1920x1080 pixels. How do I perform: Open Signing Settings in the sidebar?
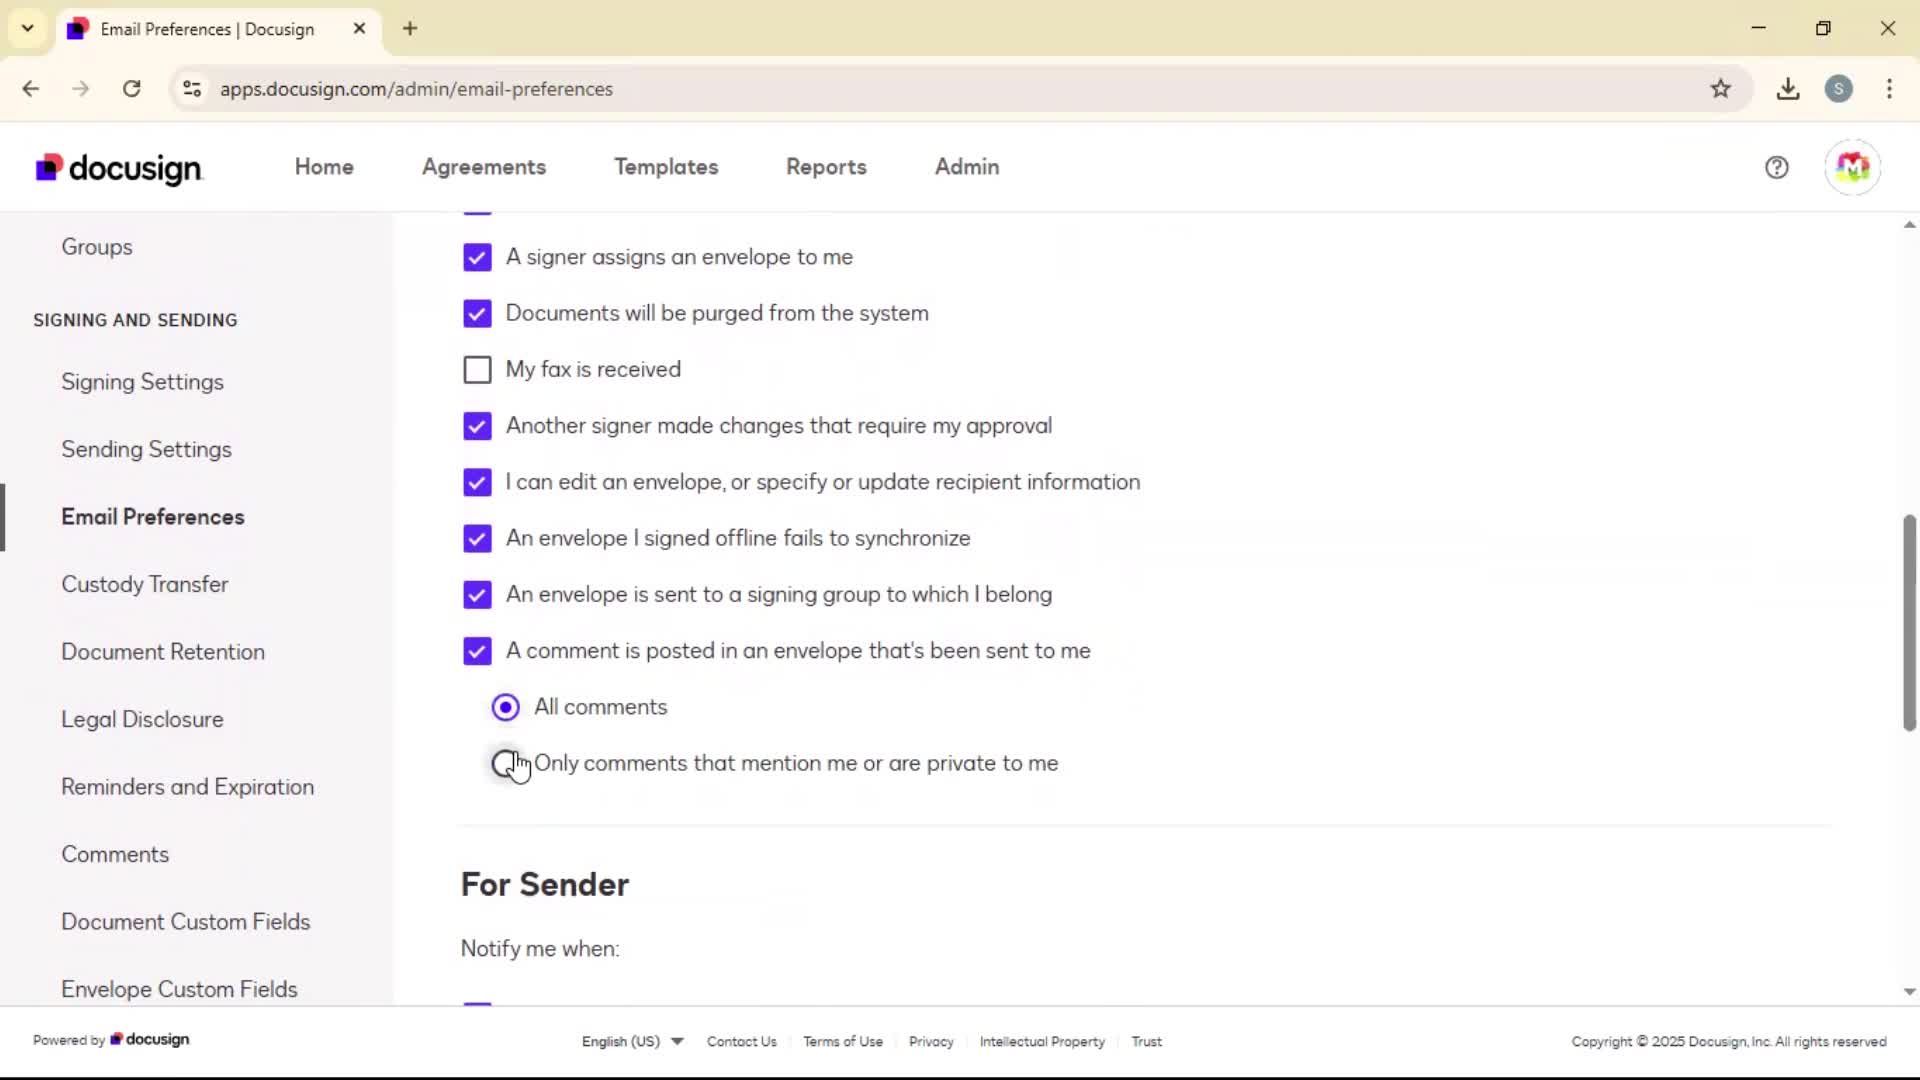coord(142,382)
